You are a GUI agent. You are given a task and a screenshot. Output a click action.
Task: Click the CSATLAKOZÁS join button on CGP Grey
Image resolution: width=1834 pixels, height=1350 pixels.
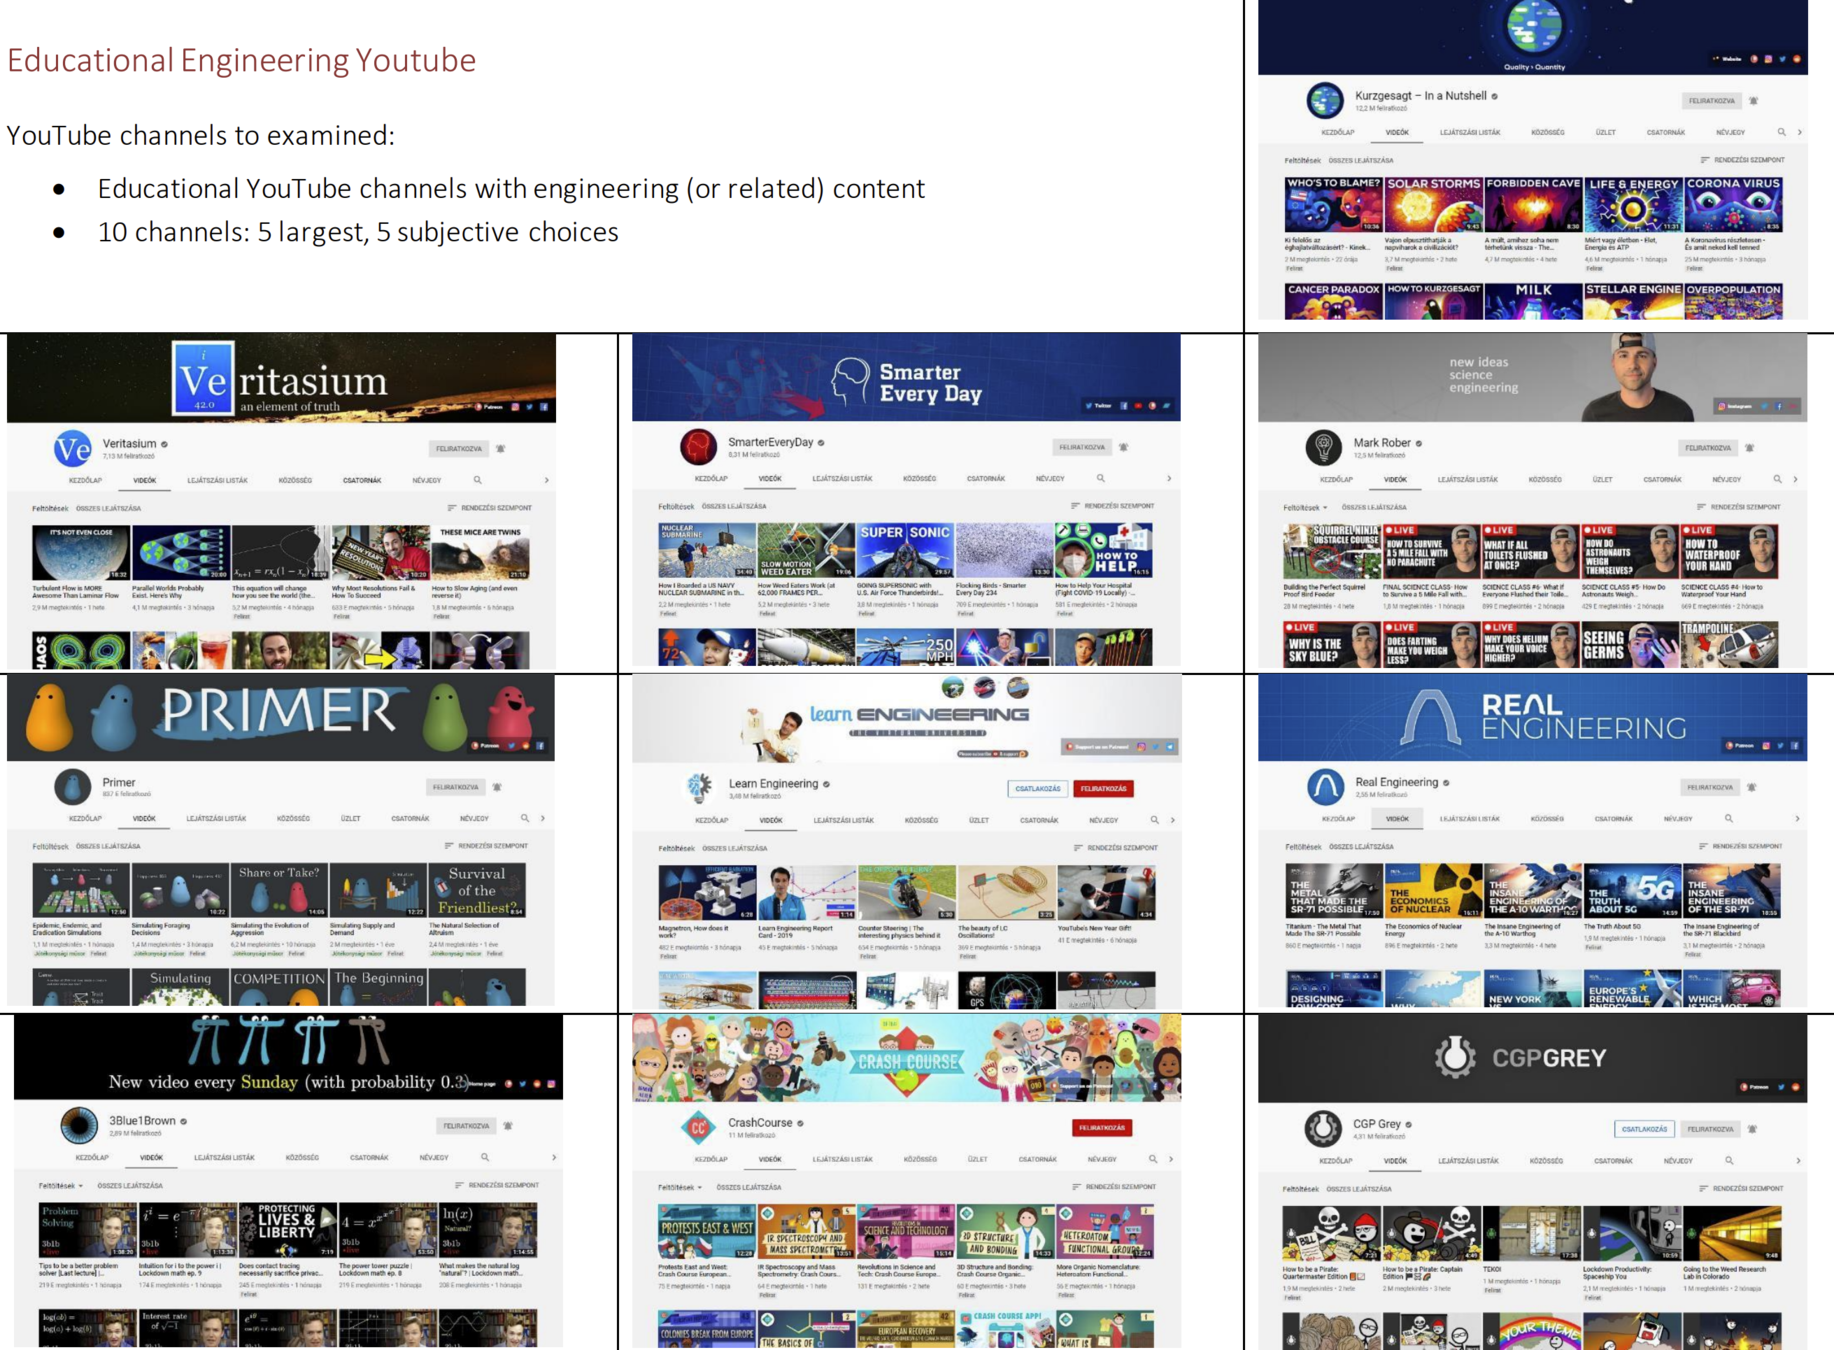[1644, 1129]
